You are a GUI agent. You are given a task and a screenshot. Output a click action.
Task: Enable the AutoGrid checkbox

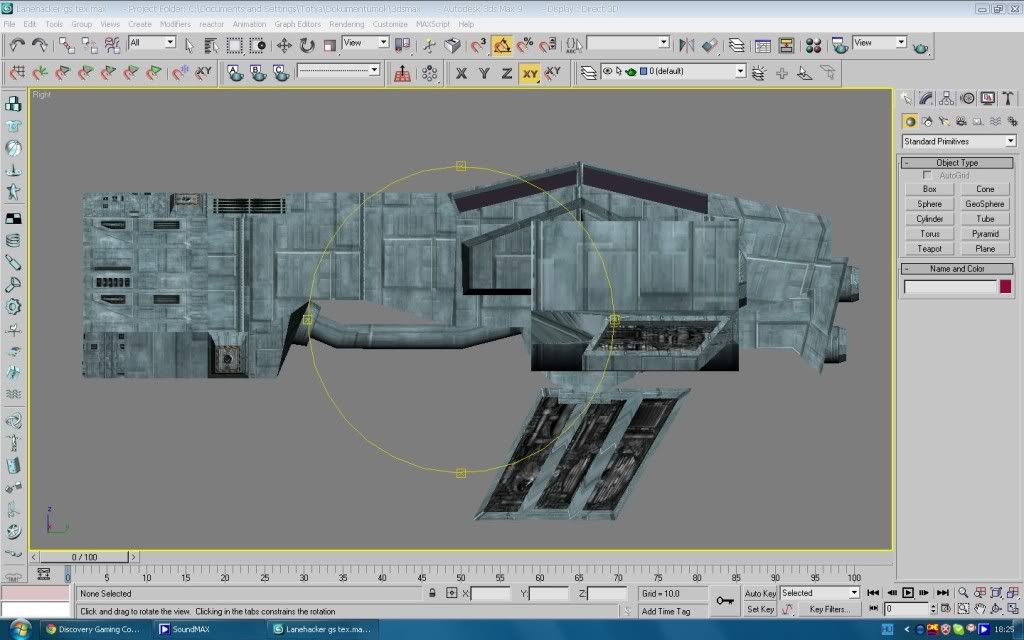click(x=928, y=175)
